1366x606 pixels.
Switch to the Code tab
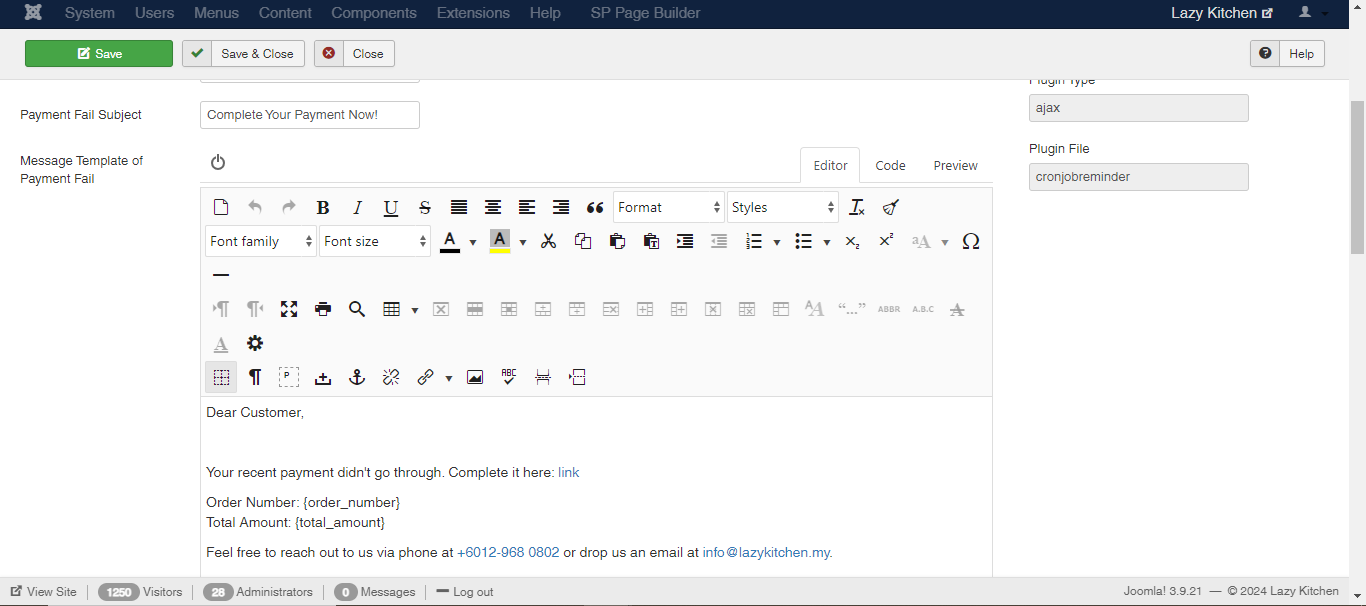coord(890,166)
